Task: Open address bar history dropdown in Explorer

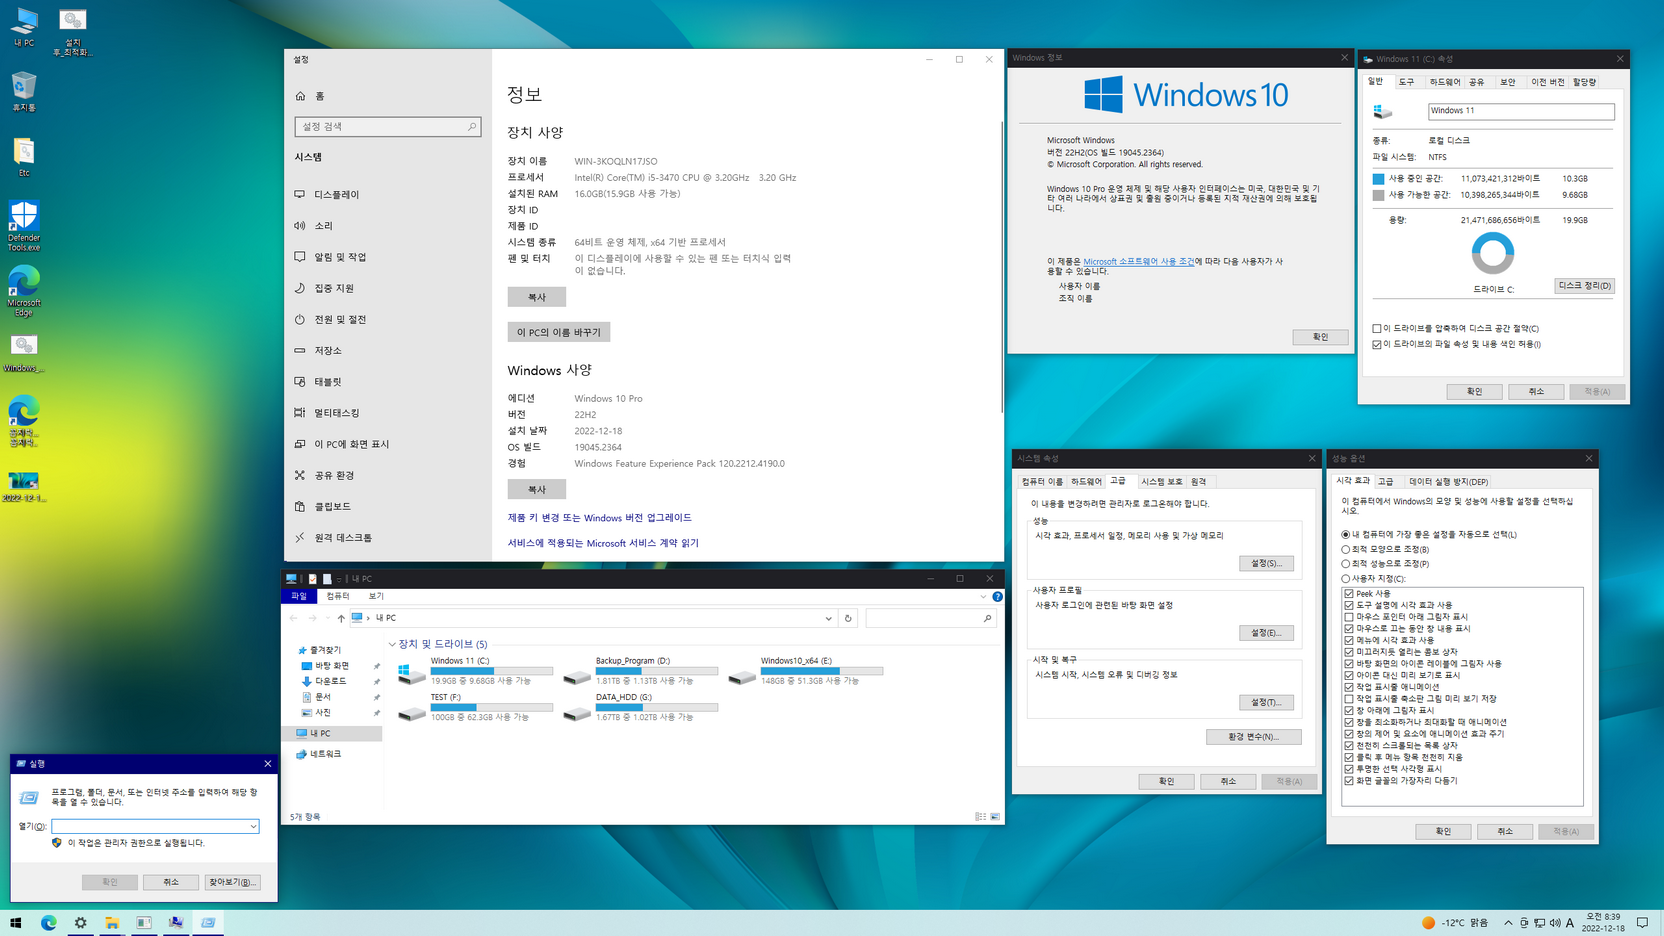Action: pyautogui.click(x=828, y=618)
